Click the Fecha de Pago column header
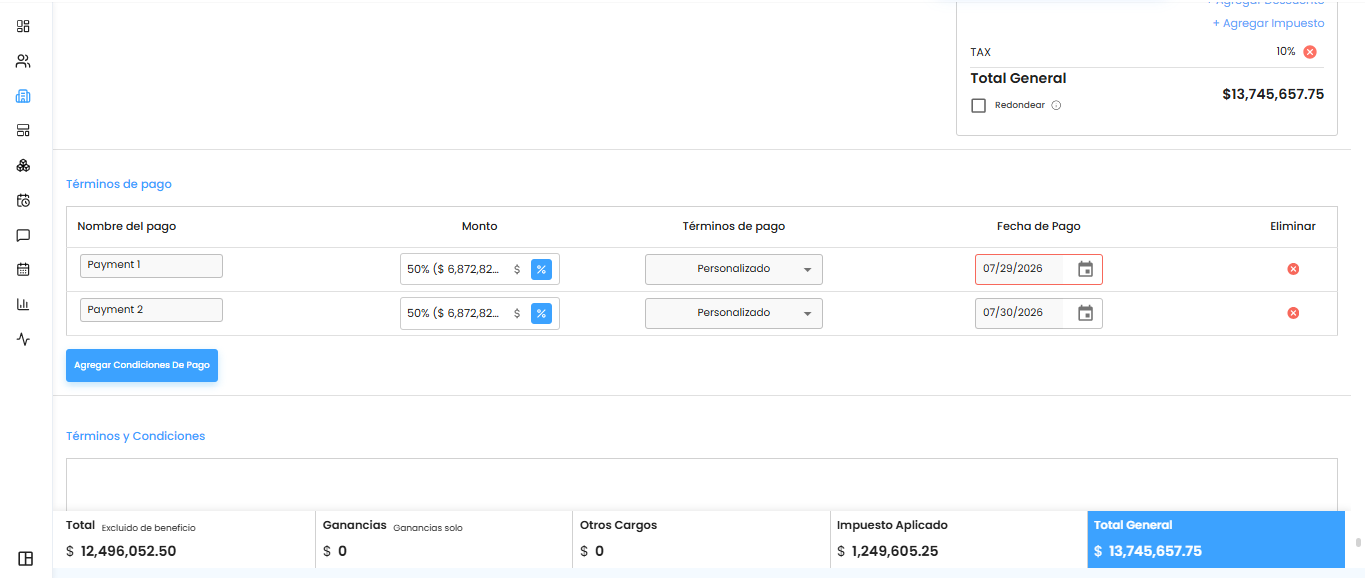1365x578 pixels. [1039, 226]
